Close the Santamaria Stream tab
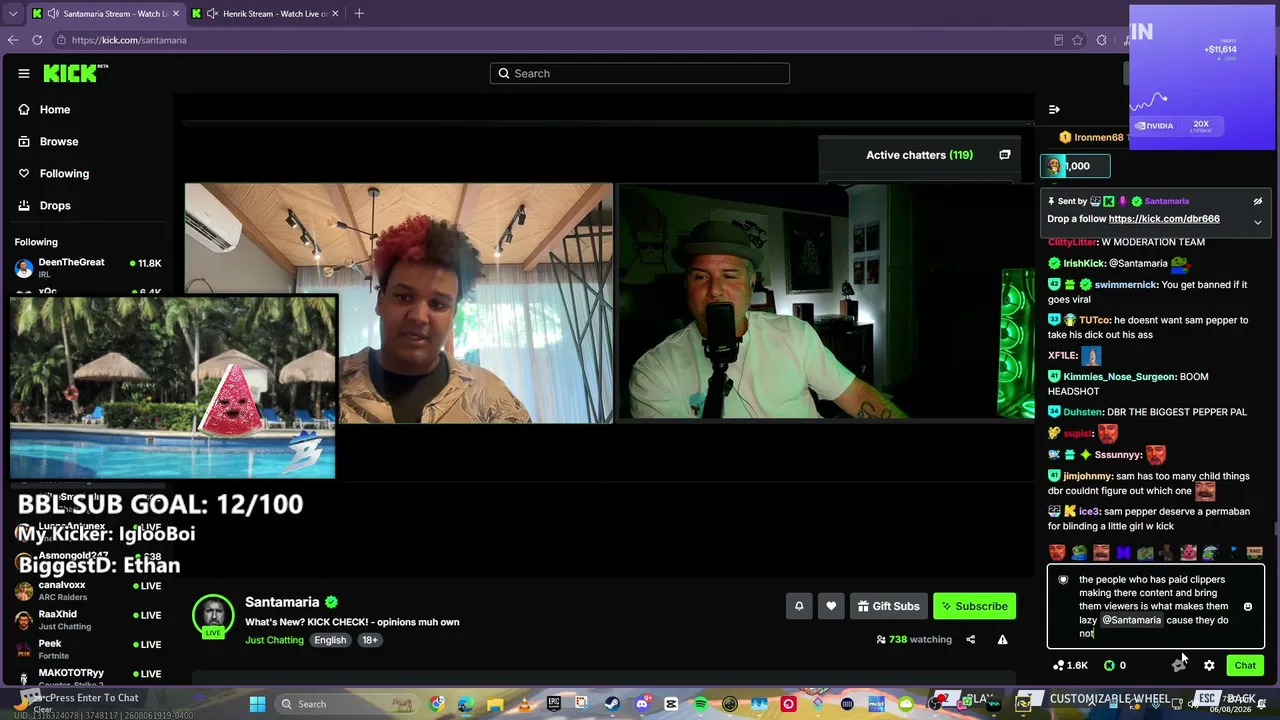This screenshot has width=1280, height=720. [174, 13]
